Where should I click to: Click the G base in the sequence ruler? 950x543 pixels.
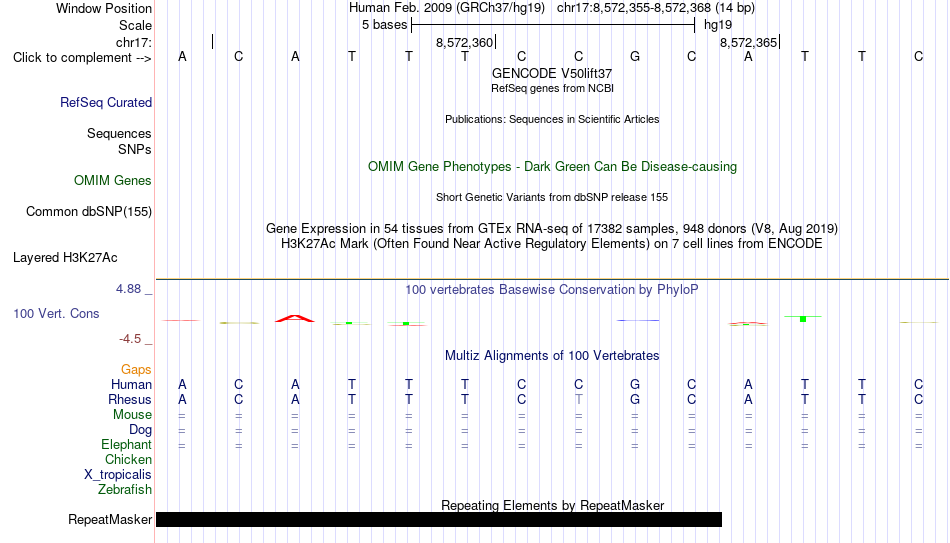click(635, 56)
